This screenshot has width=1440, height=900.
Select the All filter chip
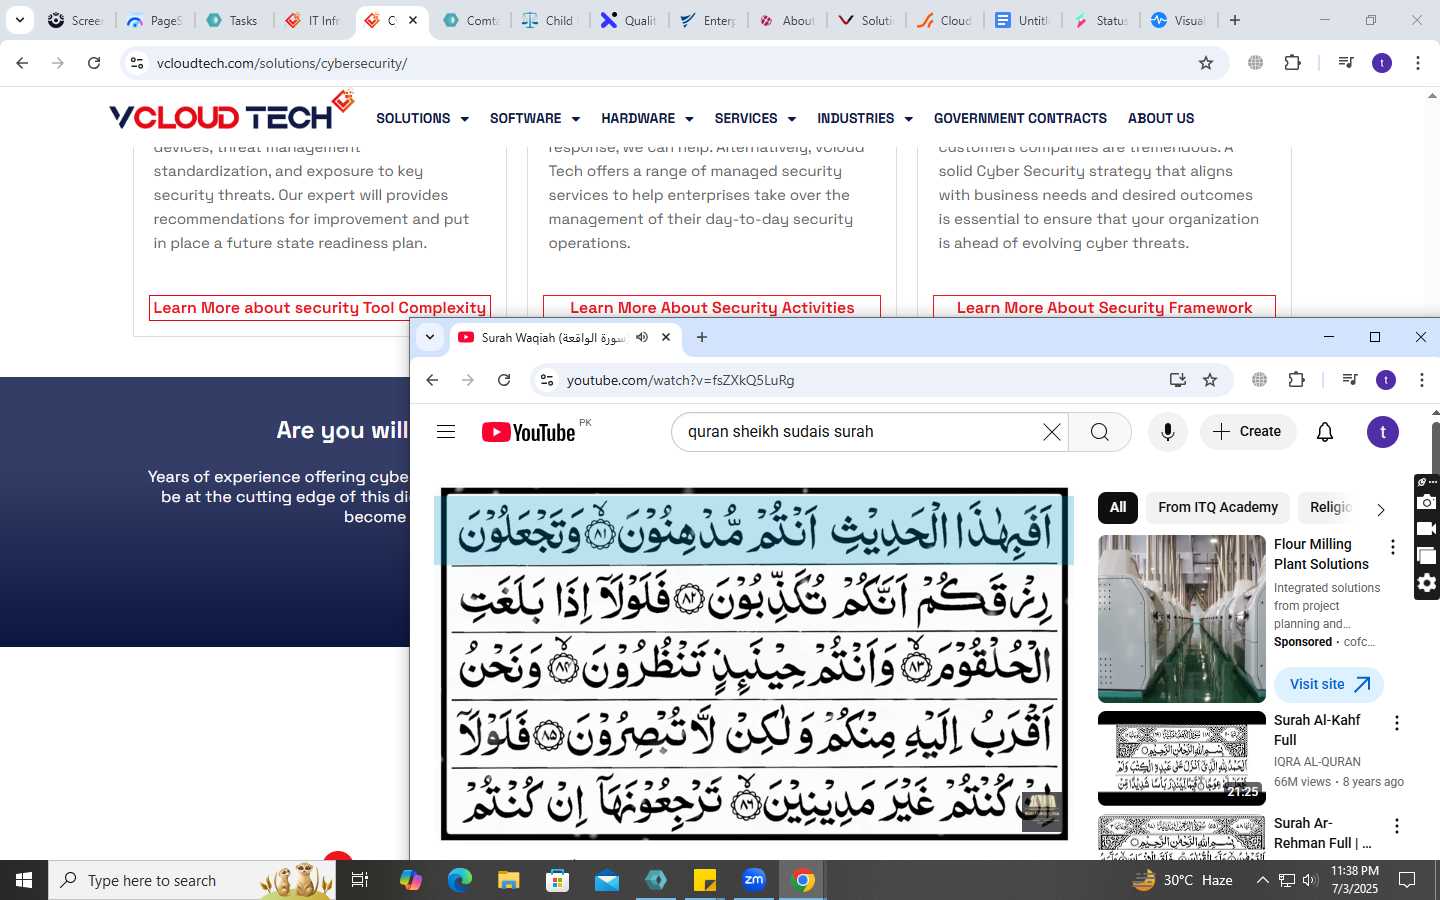tap(1117, 507)
